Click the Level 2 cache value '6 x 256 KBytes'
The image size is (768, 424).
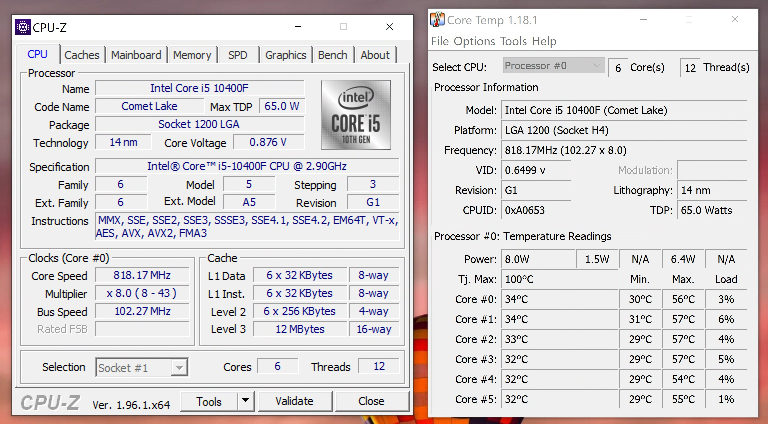click(300, 311)
